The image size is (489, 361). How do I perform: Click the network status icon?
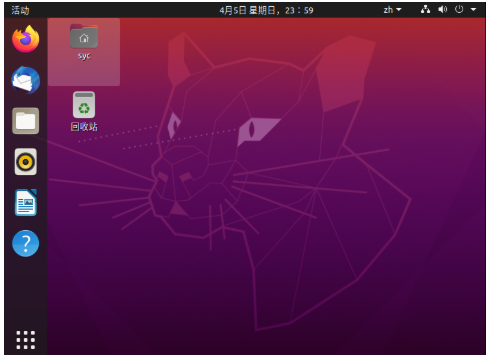click(425, 10)
